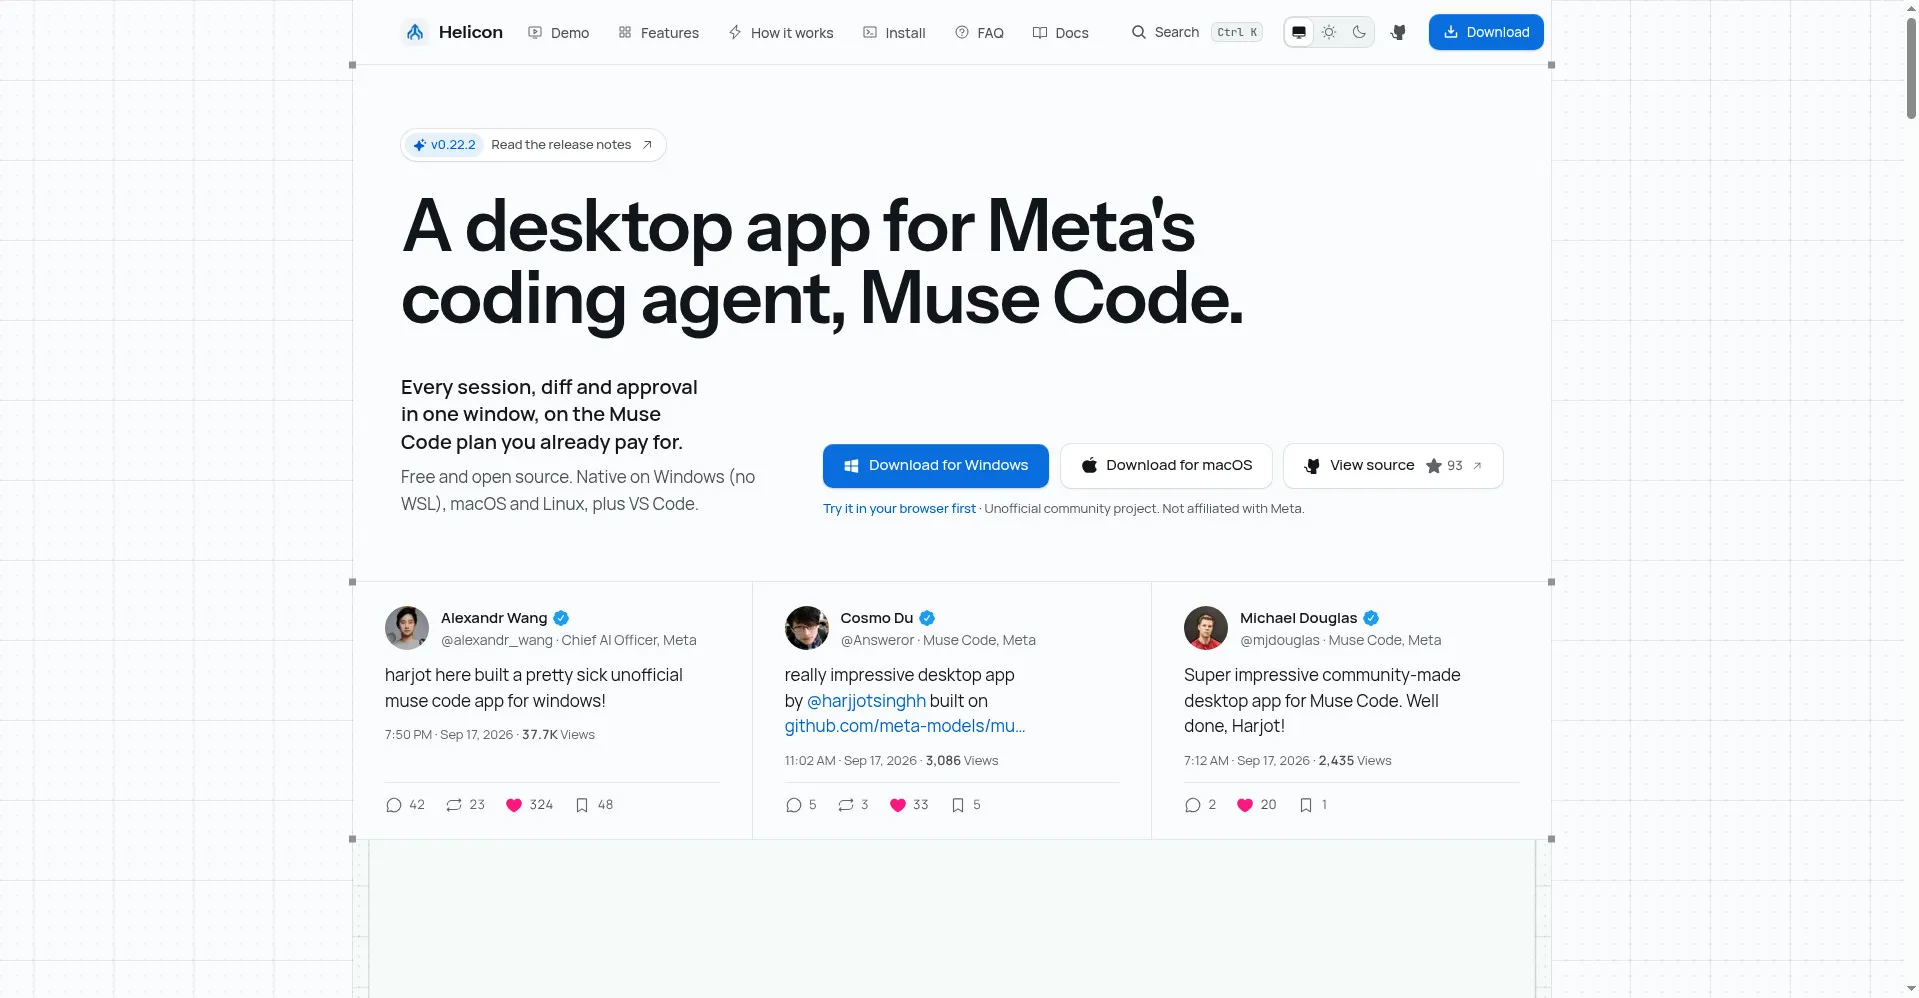Open the GitHub icon in the header
Screen dimensions: 1919x998
[1398, 32]
